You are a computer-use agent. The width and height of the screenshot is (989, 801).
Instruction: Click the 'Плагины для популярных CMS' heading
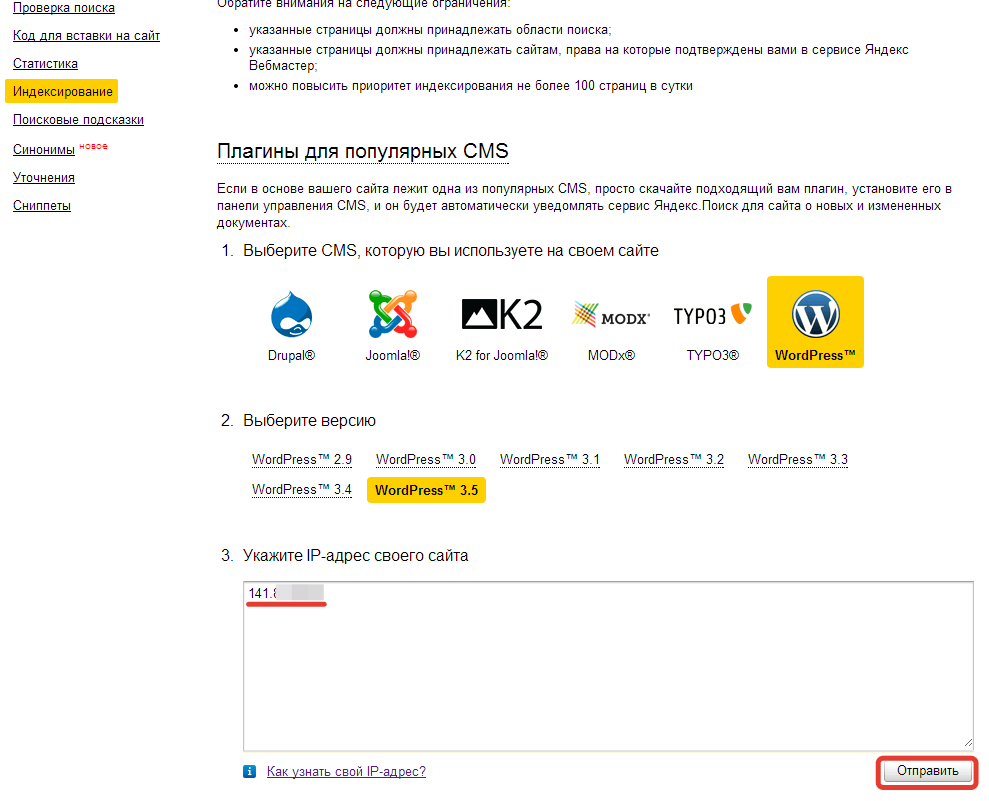click(363, 151)
